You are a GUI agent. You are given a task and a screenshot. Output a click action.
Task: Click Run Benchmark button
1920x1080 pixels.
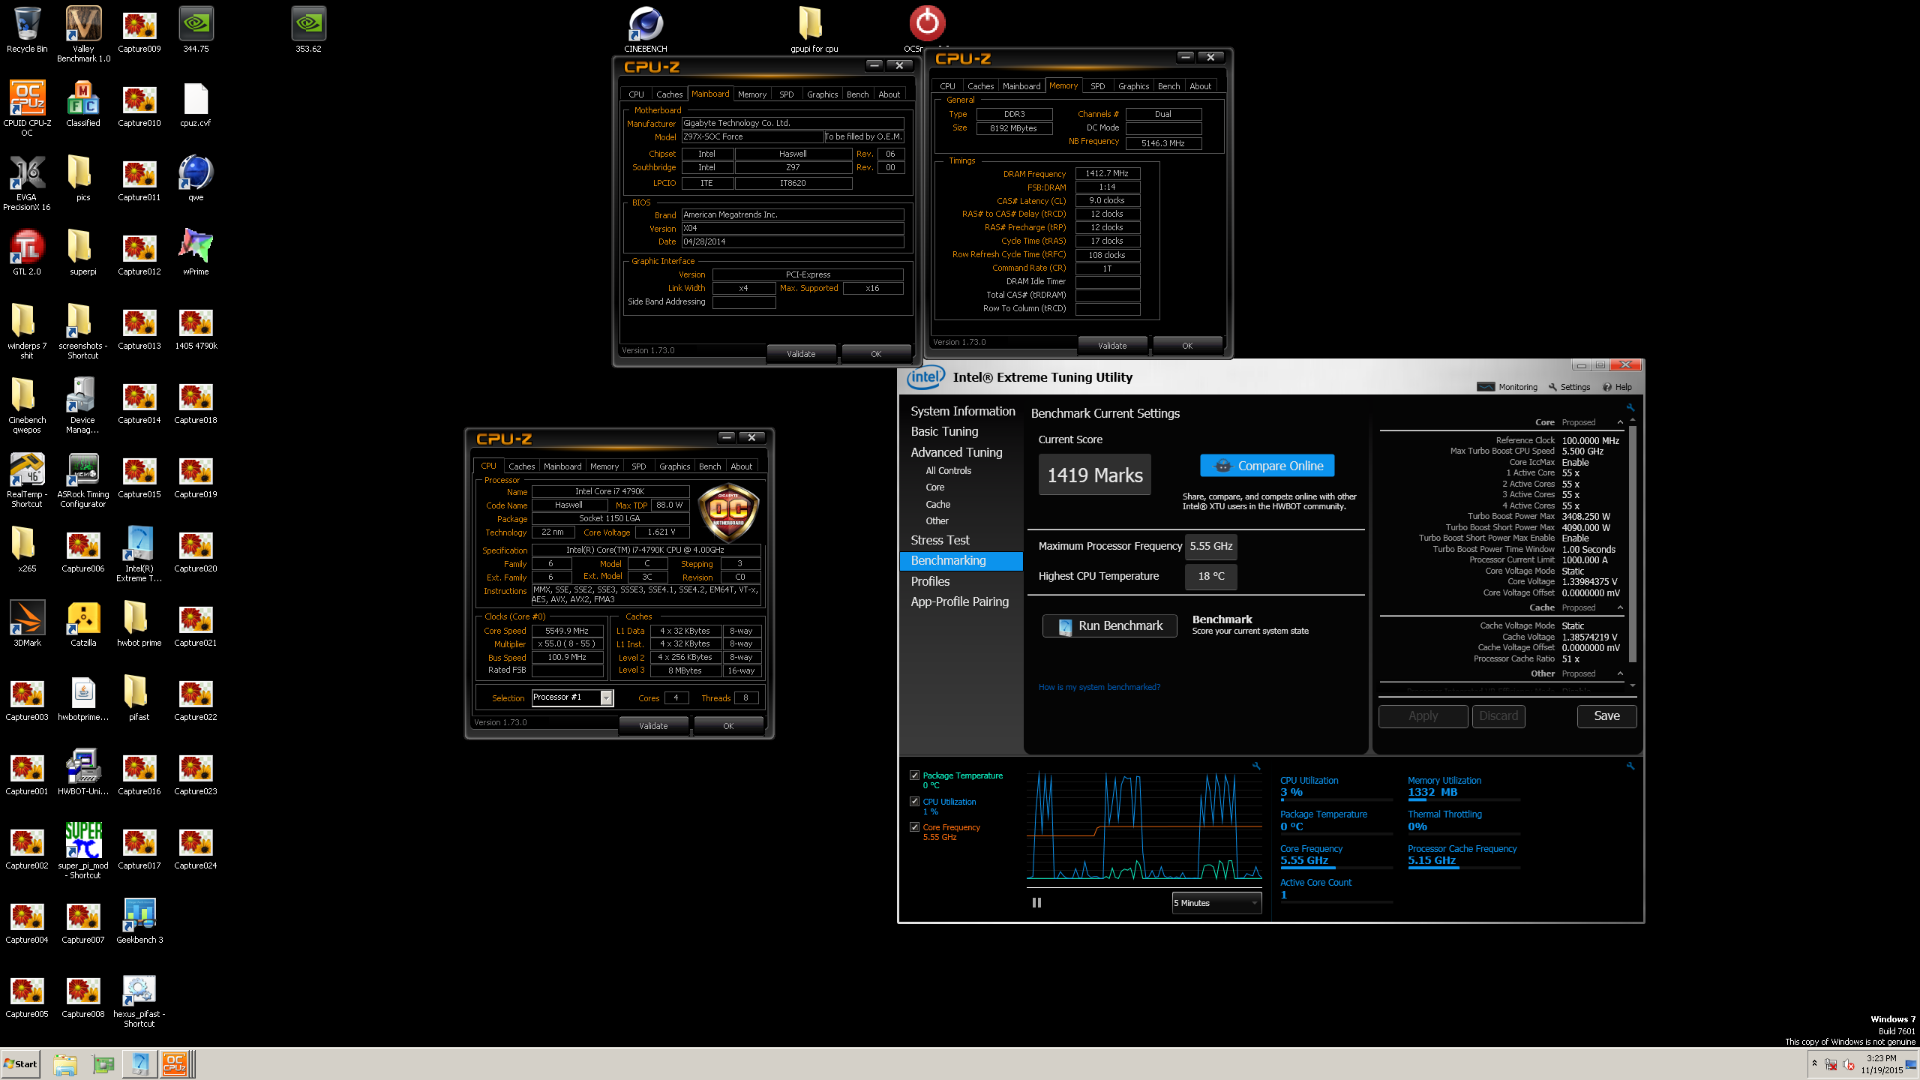coord(1110,626)
